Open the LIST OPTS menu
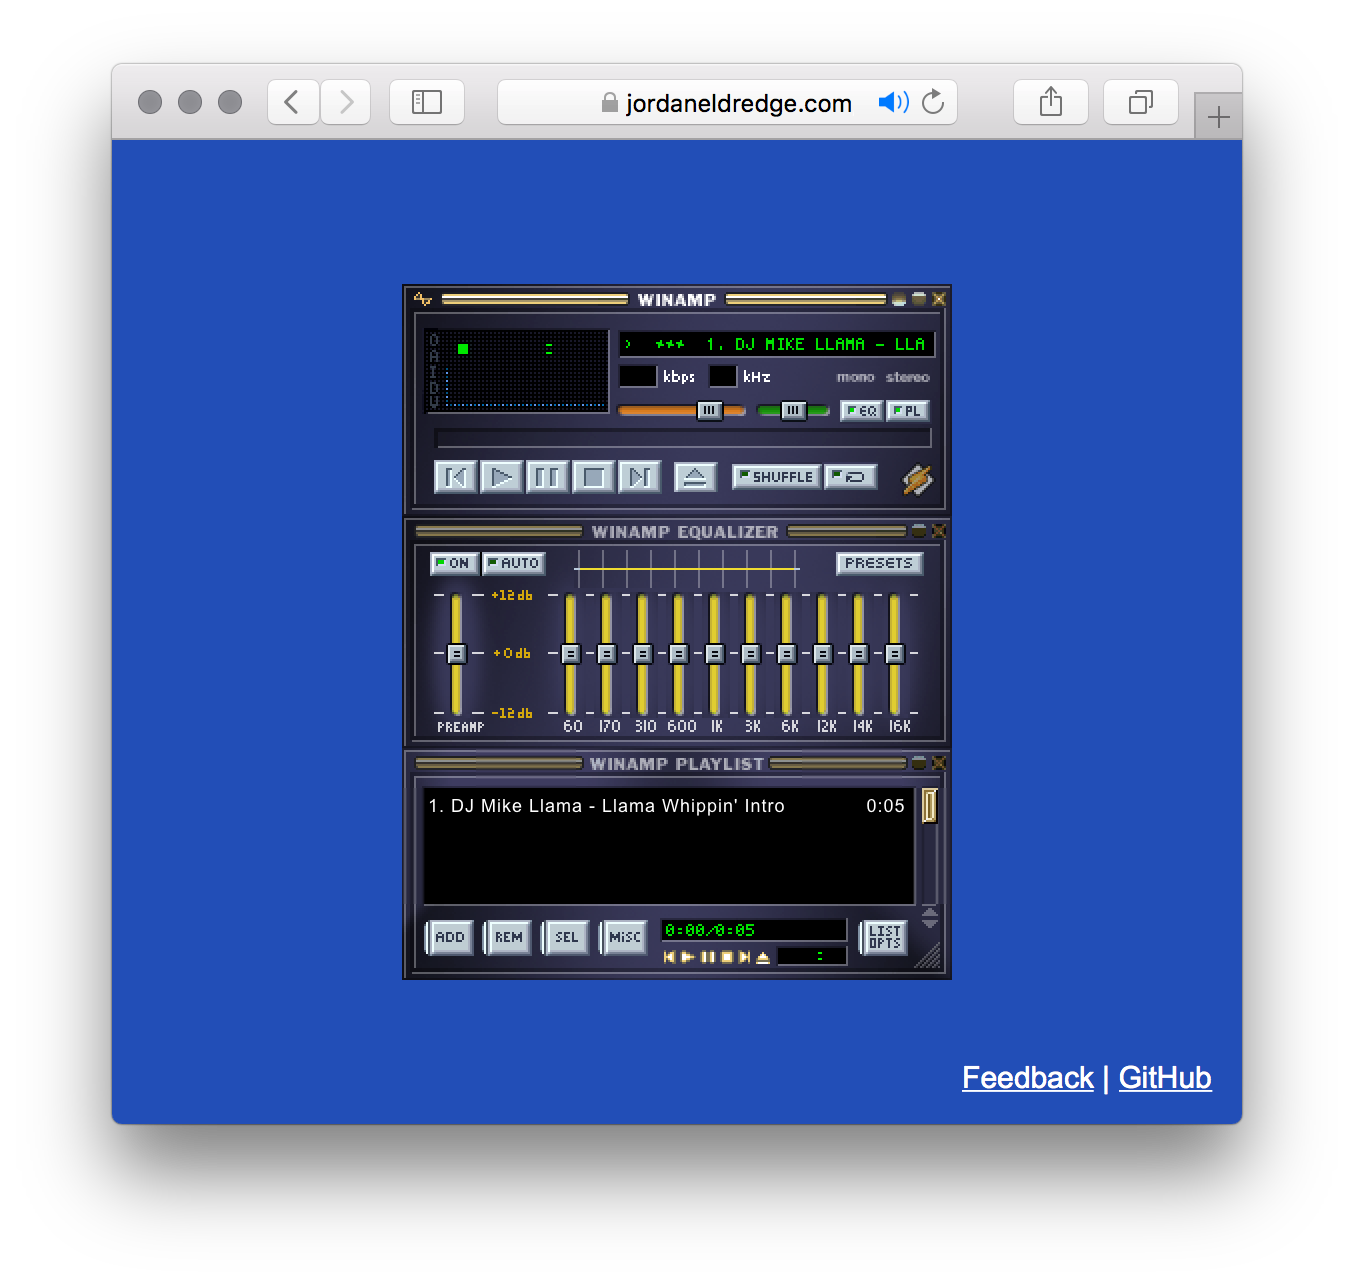The image size is (1354, 1284). click(x=884, y=937)
